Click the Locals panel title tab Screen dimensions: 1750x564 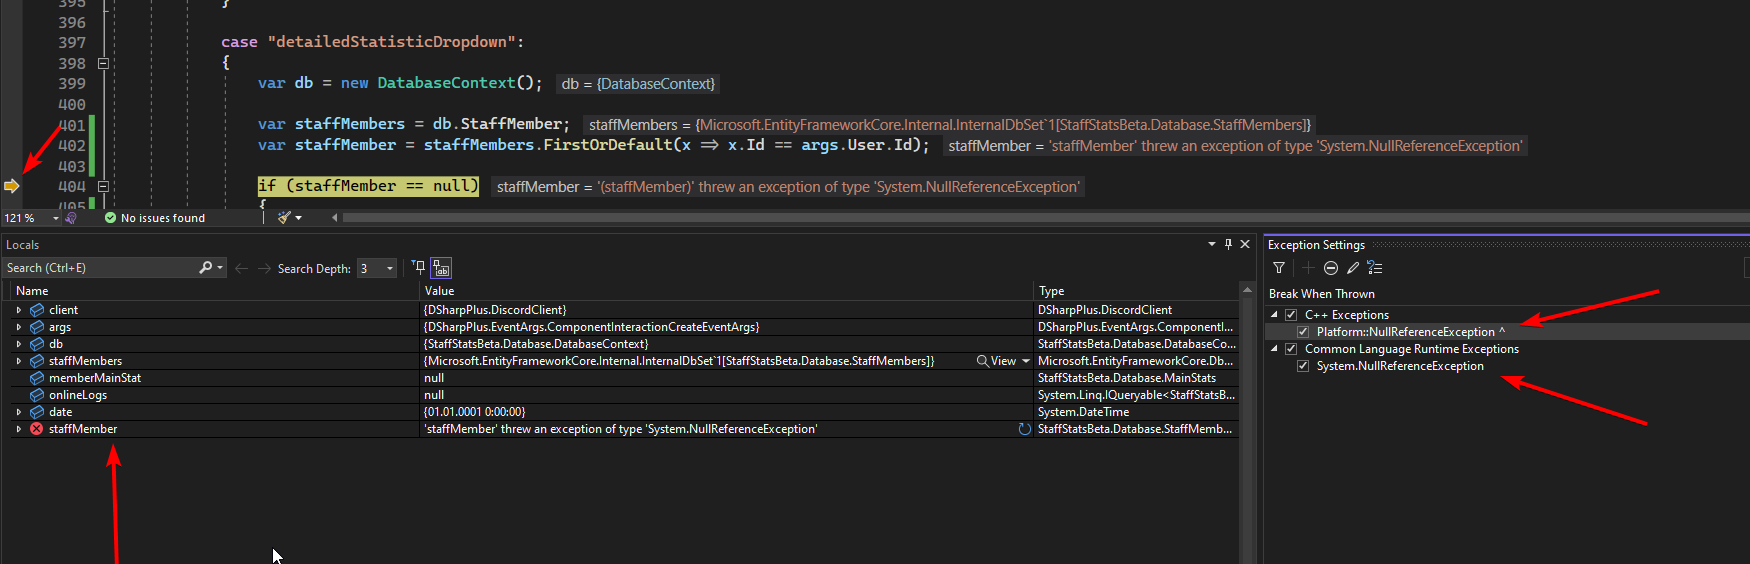[x=23, y=245]
